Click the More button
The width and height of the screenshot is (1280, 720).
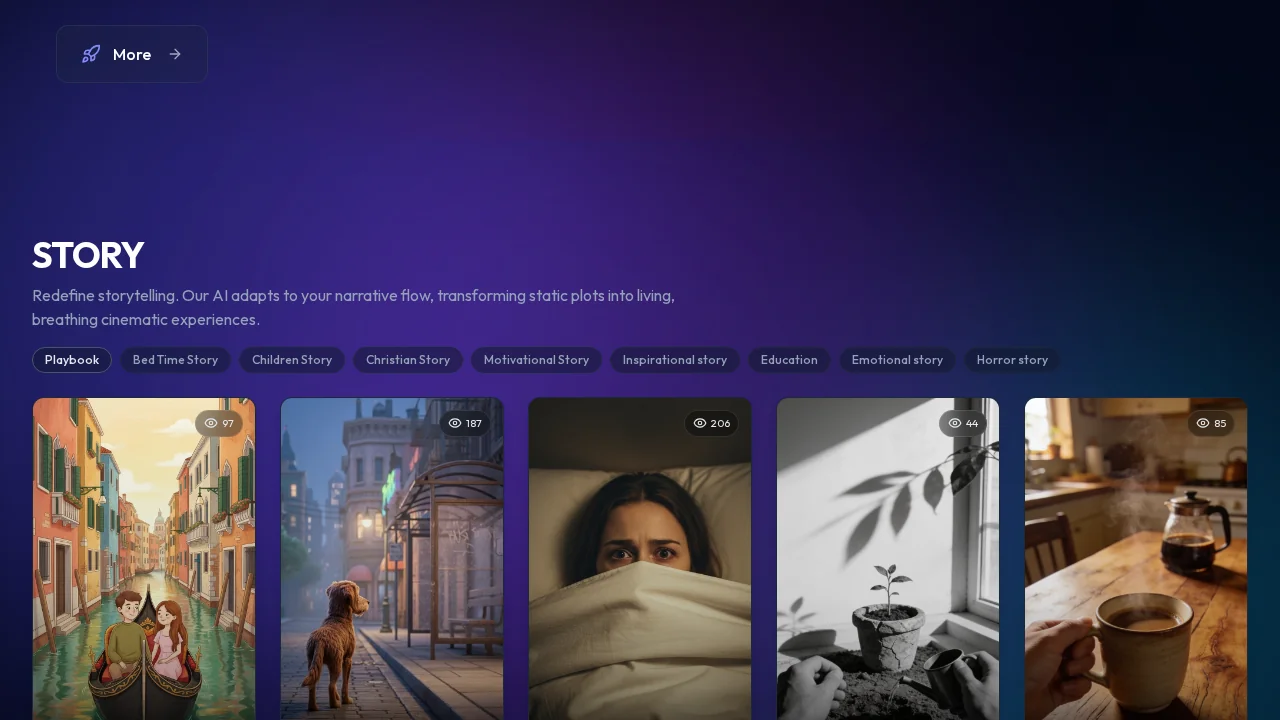[x=132, y=54]
